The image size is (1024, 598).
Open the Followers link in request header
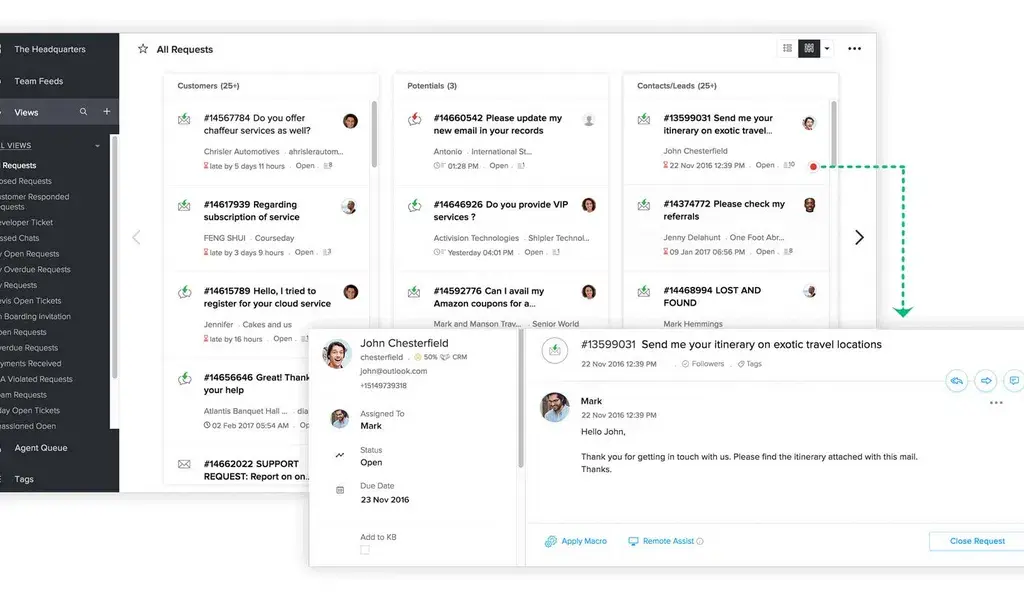(x=703, y=364)
